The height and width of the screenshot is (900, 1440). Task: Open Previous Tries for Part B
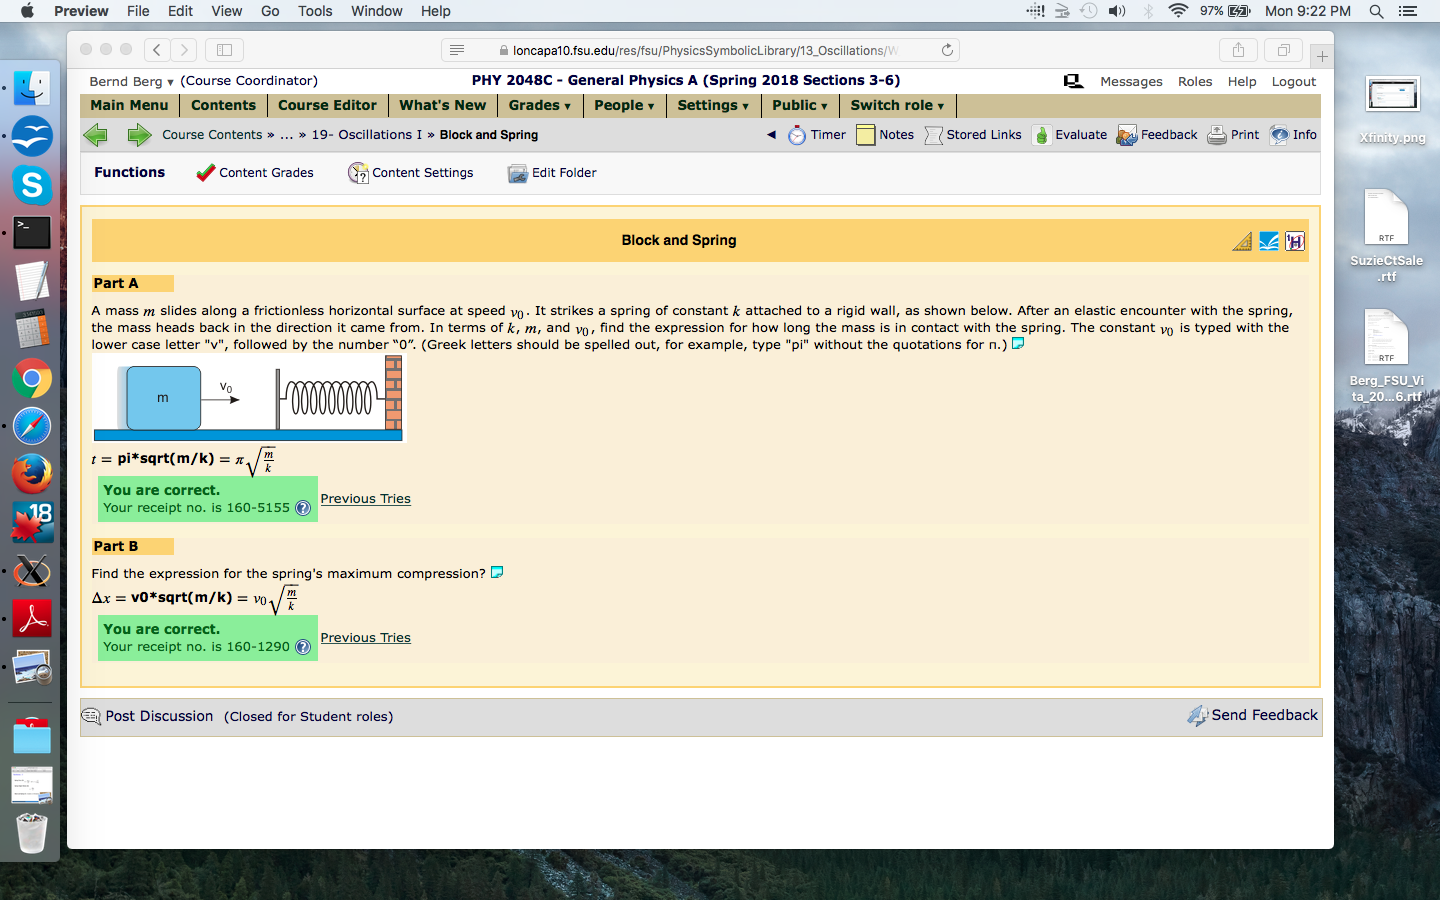coord(365,638)
